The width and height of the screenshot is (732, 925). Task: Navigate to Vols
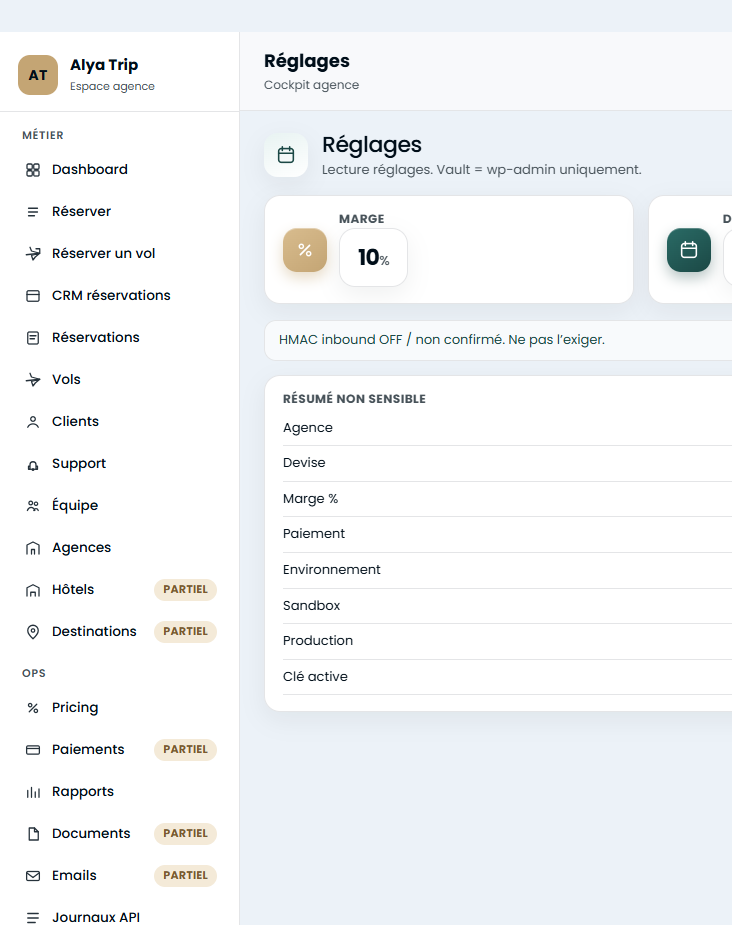[x=120, y=380]
